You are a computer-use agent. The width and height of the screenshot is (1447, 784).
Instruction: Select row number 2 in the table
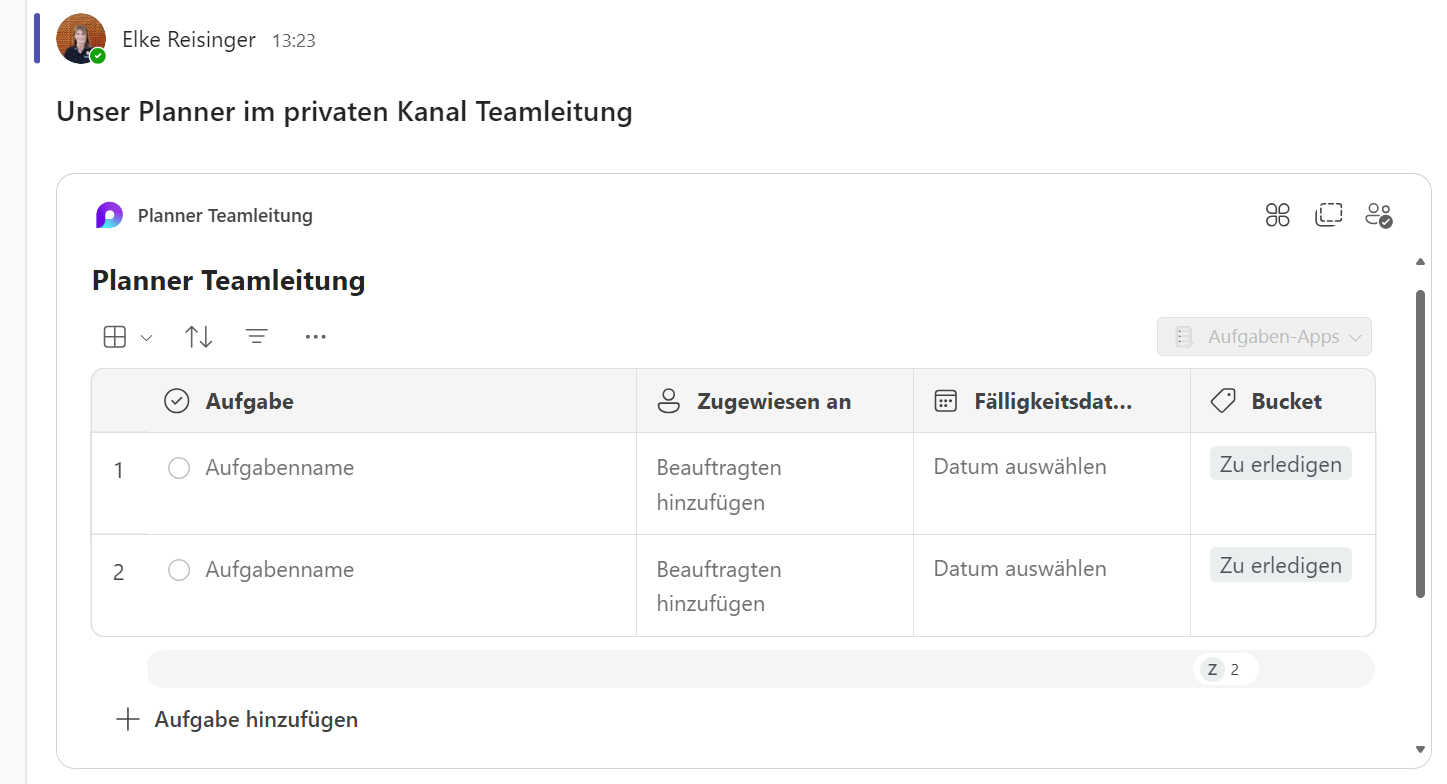119,572
